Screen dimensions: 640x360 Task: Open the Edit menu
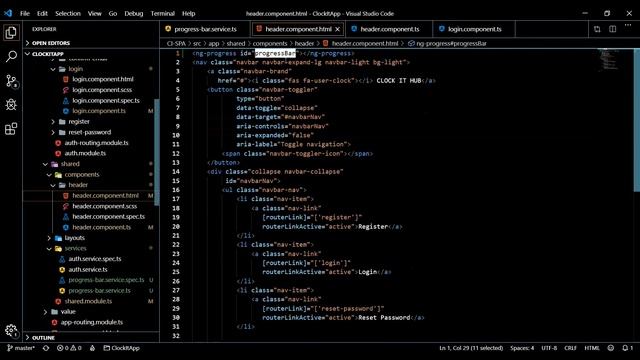tap(42, 13)
